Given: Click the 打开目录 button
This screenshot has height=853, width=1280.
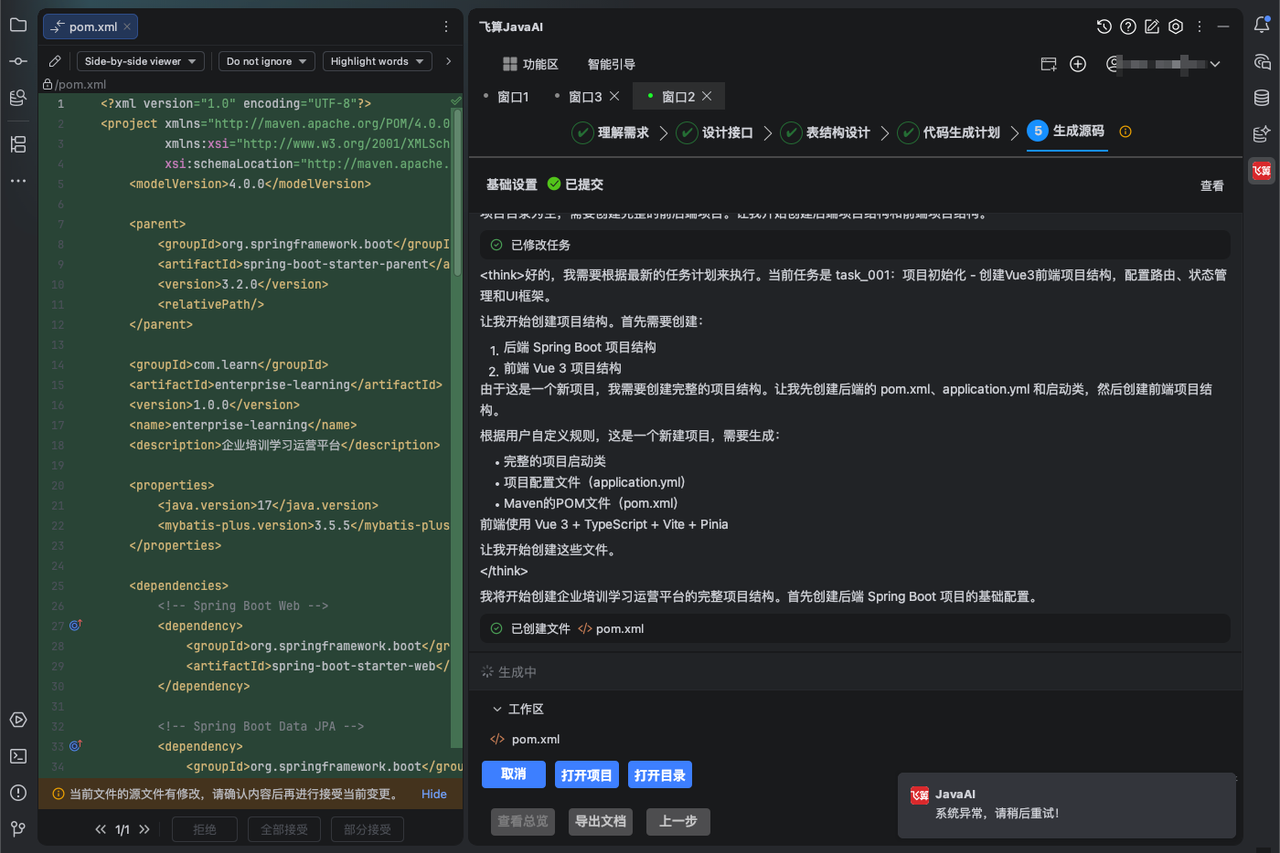Looking at the screenshot, I should coord(660,775).
